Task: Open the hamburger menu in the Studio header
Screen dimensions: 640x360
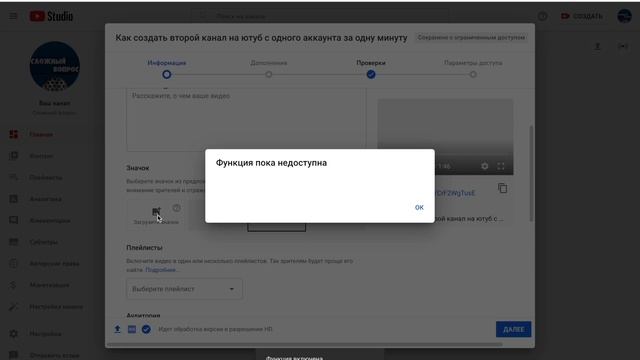Action: click(13, 16)
